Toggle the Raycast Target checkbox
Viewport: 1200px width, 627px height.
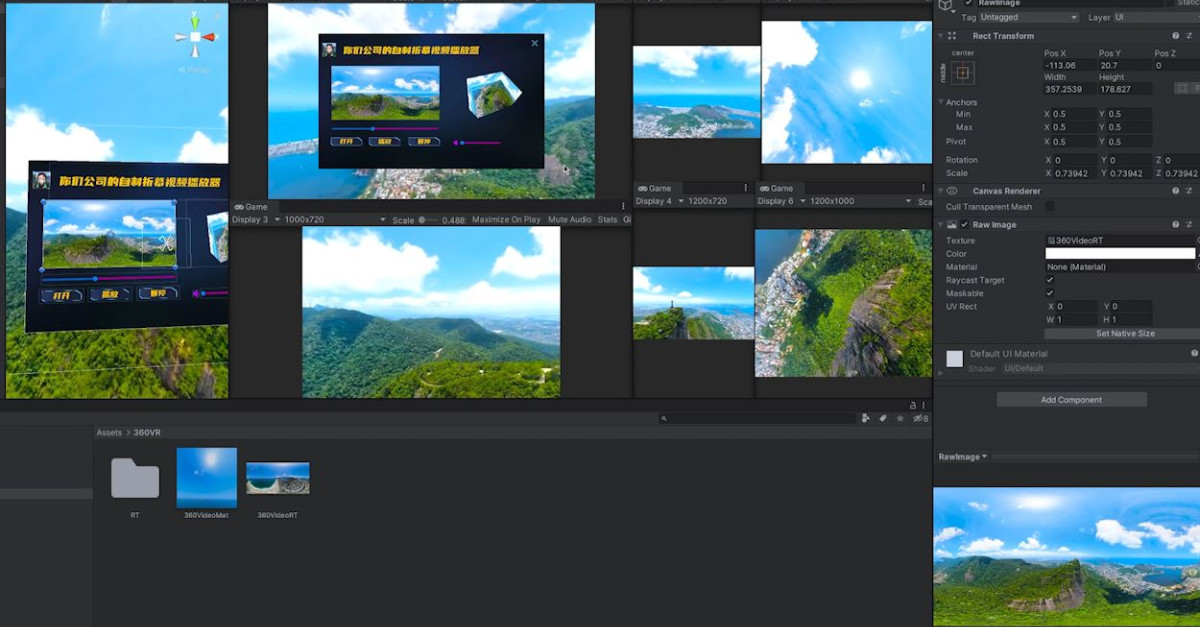click(x=1049, y=281)
